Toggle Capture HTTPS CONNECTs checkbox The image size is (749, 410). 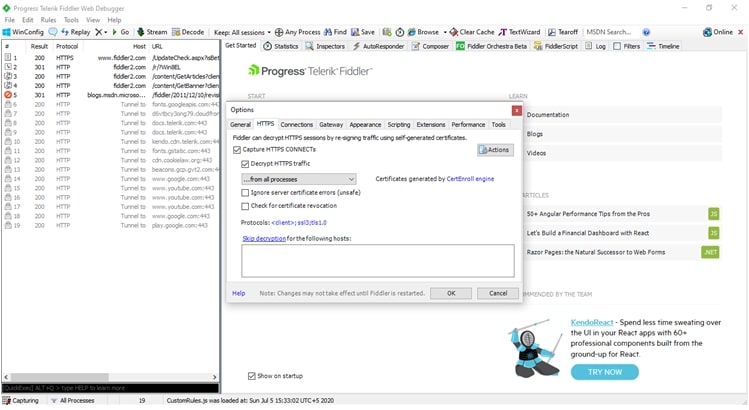[237, 150]
